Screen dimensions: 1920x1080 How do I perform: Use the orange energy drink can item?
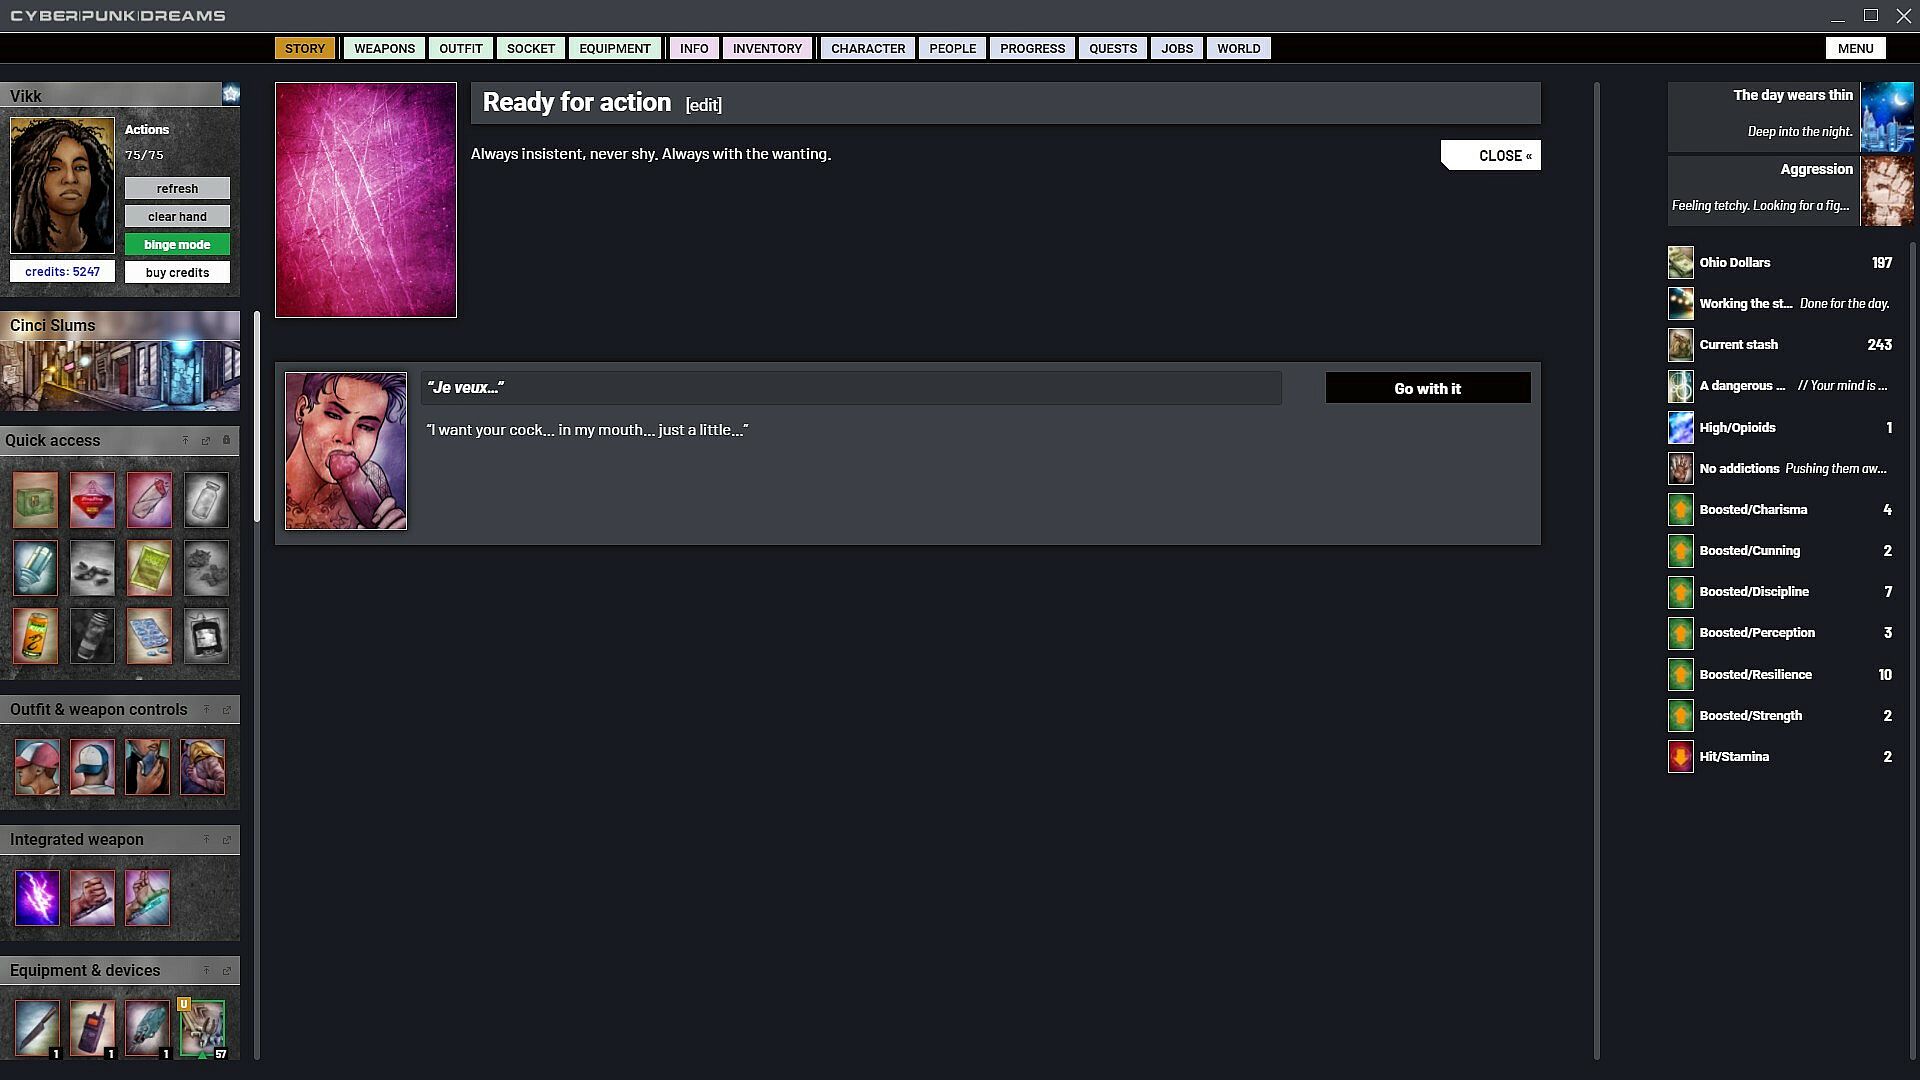(x=35, y=636)
